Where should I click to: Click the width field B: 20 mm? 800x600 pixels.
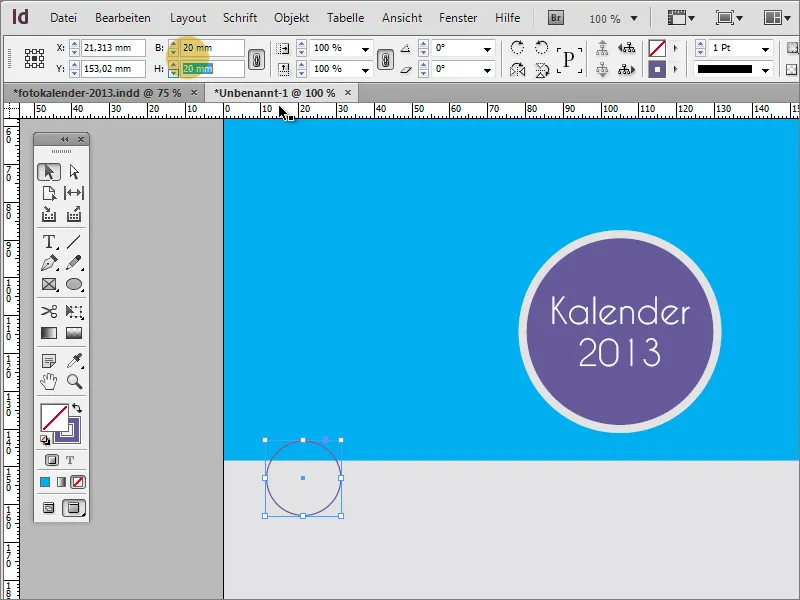coord(212,48)
